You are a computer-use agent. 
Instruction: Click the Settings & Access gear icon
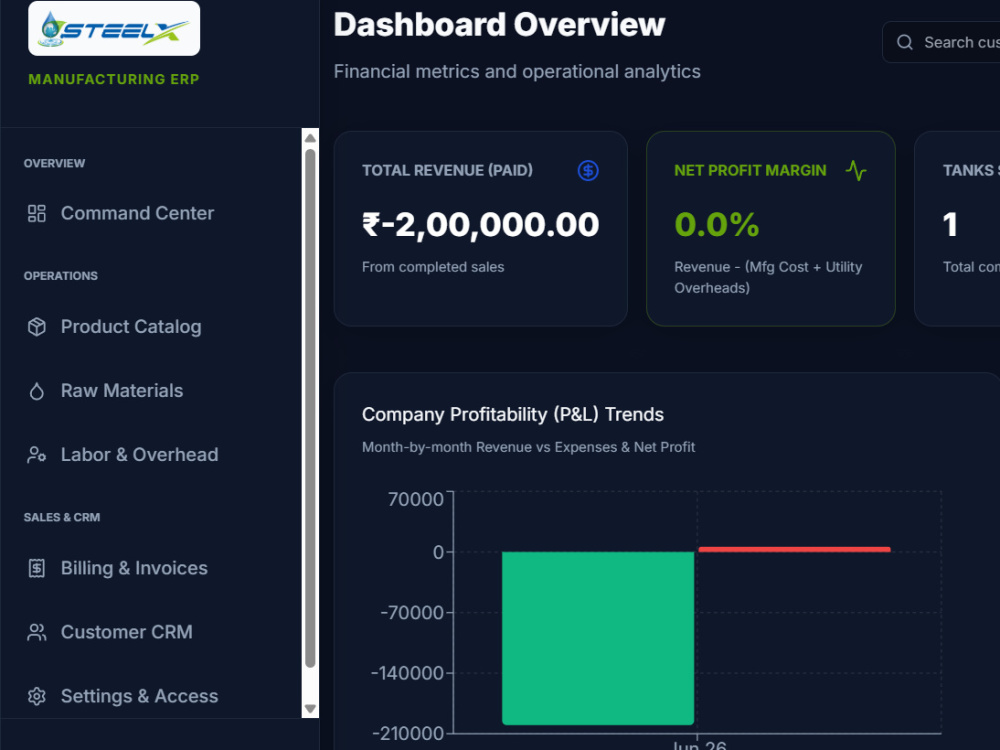pyautogui.click(x=36, y=696)
